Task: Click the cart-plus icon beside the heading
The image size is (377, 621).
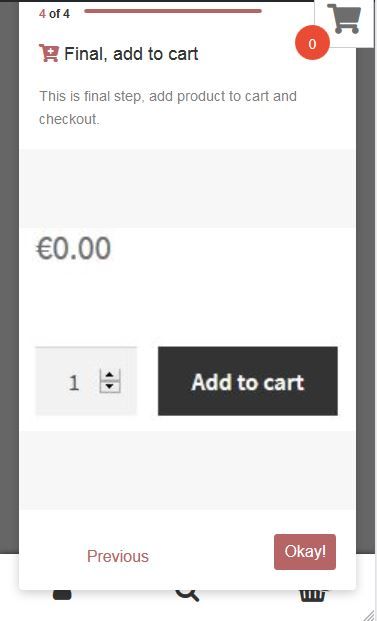Action: (49, 53)
